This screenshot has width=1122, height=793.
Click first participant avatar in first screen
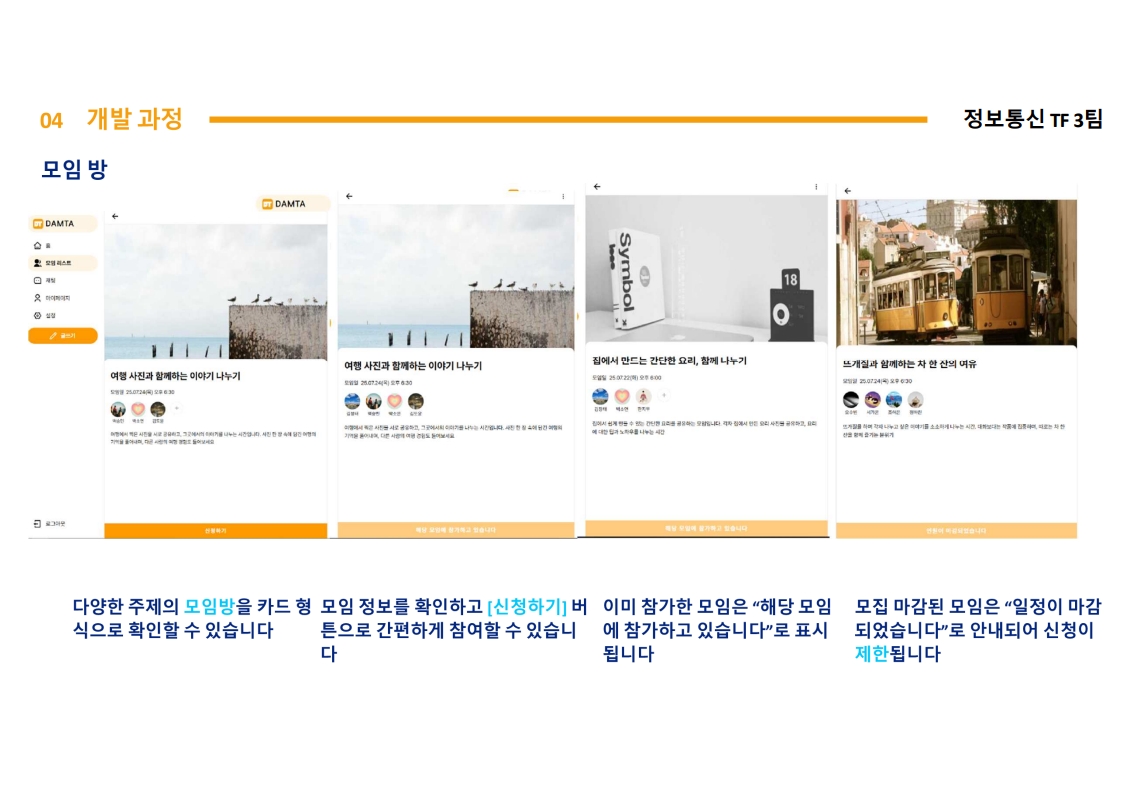coord(118,409)
